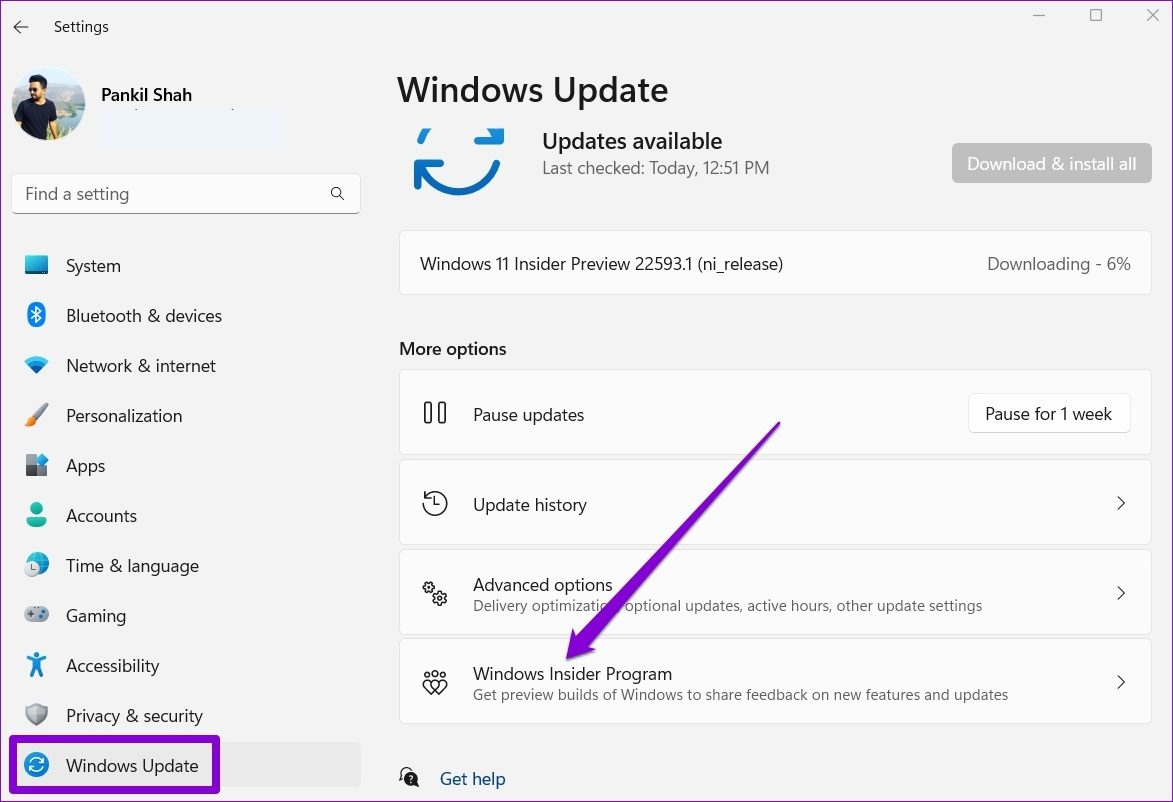Click the Time & language globe icon

coord(36,565)
